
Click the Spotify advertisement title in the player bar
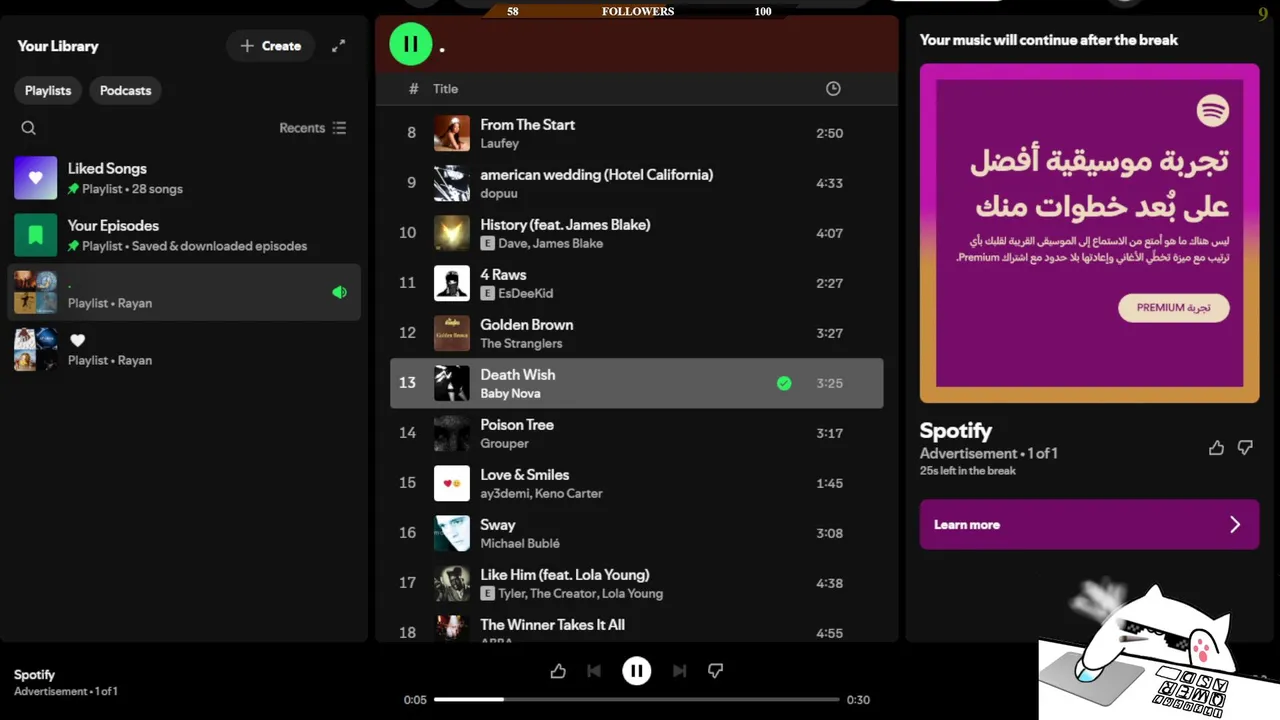(x=35, y=675)
